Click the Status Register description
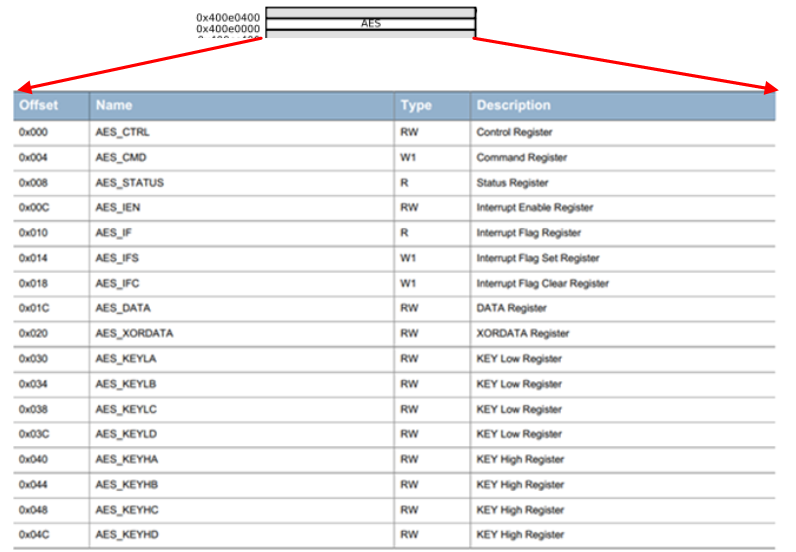 pos(512,183)
